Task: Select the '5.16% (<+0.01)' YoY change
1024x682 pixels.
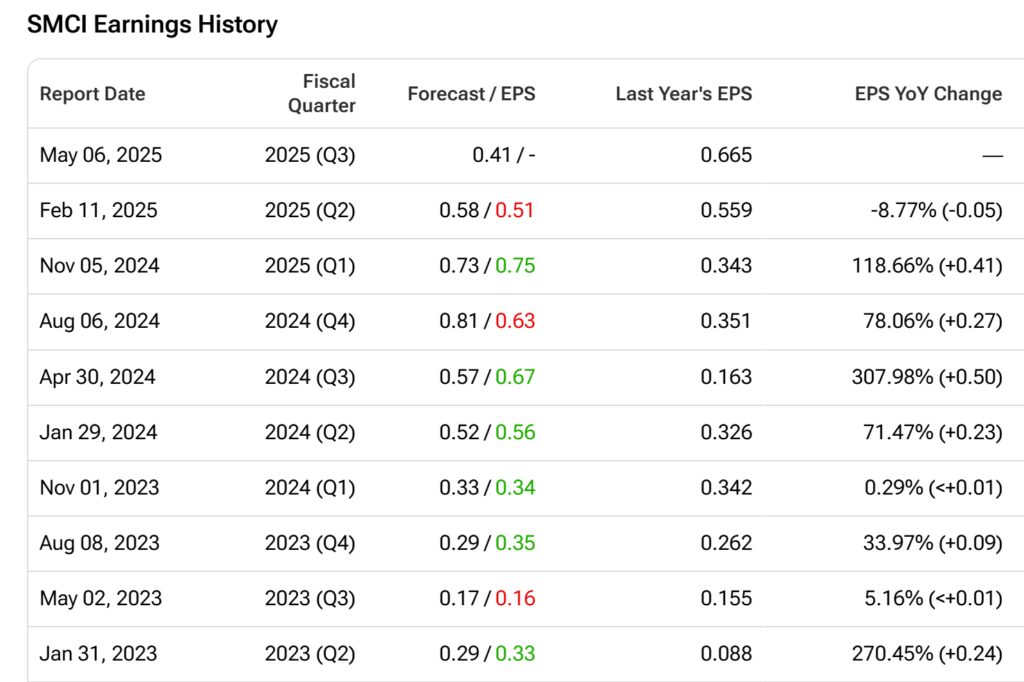Action: coord(933,599)
